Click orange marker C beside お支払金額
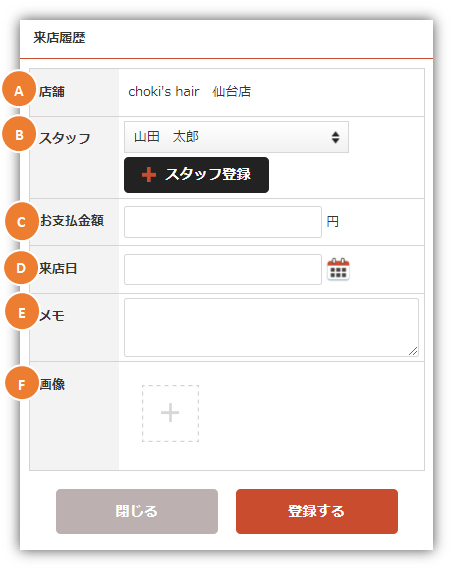 pyautogui.click(x=21, y=221)
